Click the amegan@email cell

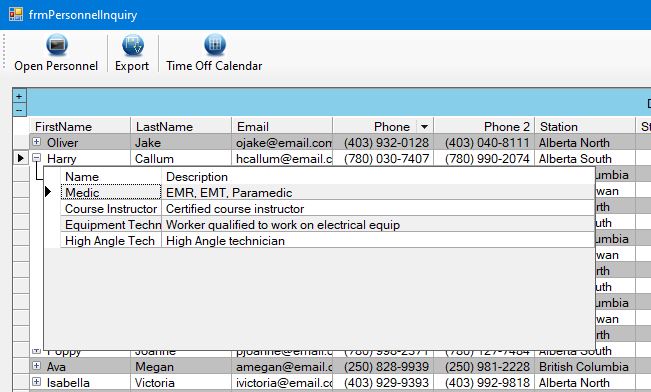(282, 367)
